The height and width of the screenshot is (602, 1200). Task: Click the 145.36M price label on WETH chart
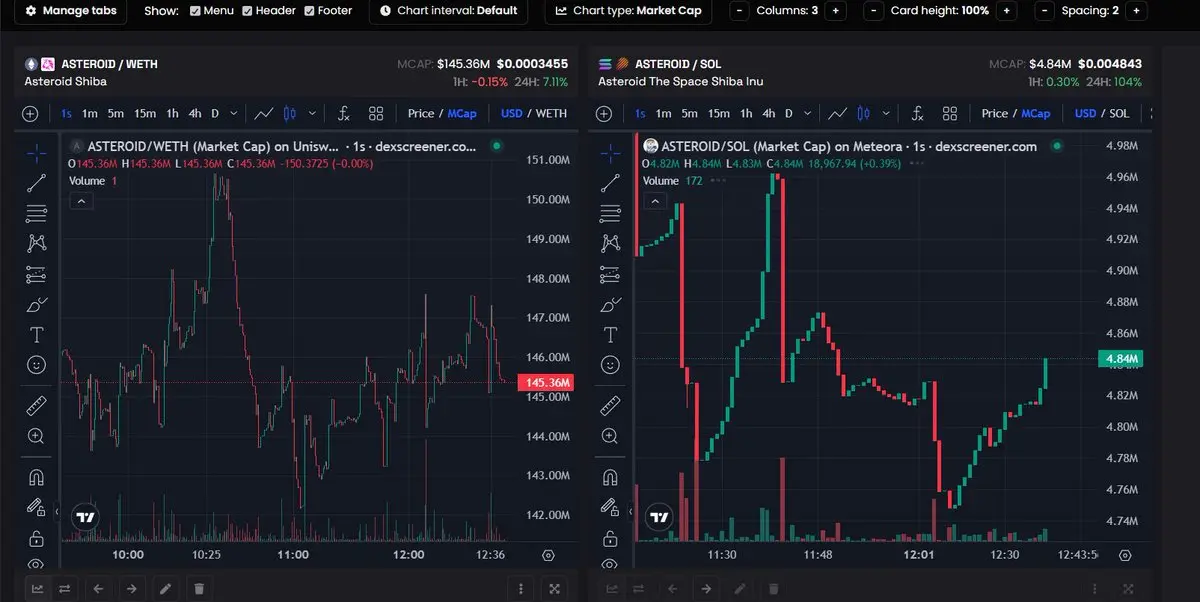click(547, 383)
